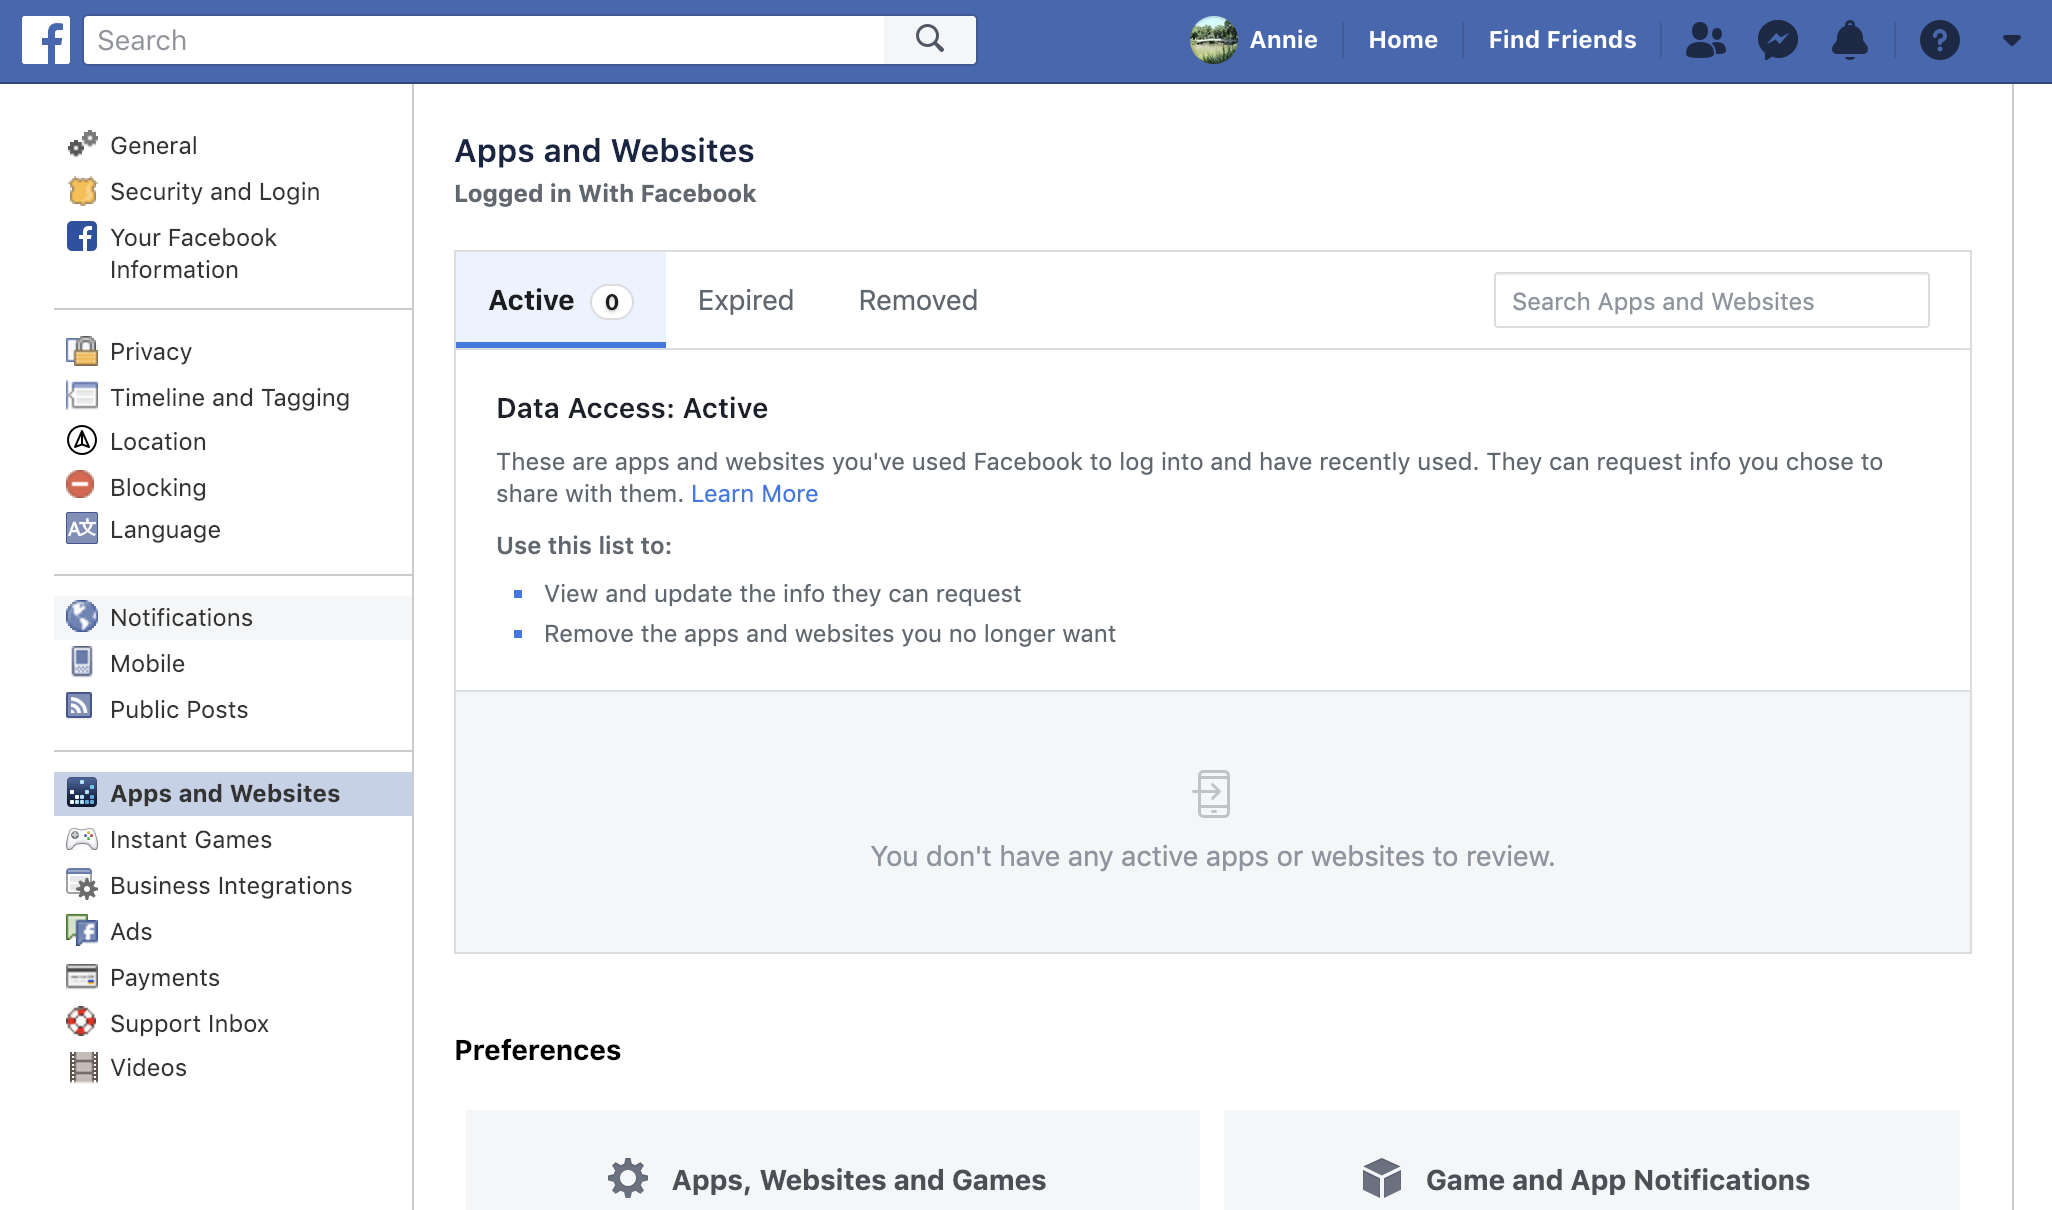This screenshot has height=1210, width=2052.
Task: Open Payments settings
Action: tap(165, 978)
